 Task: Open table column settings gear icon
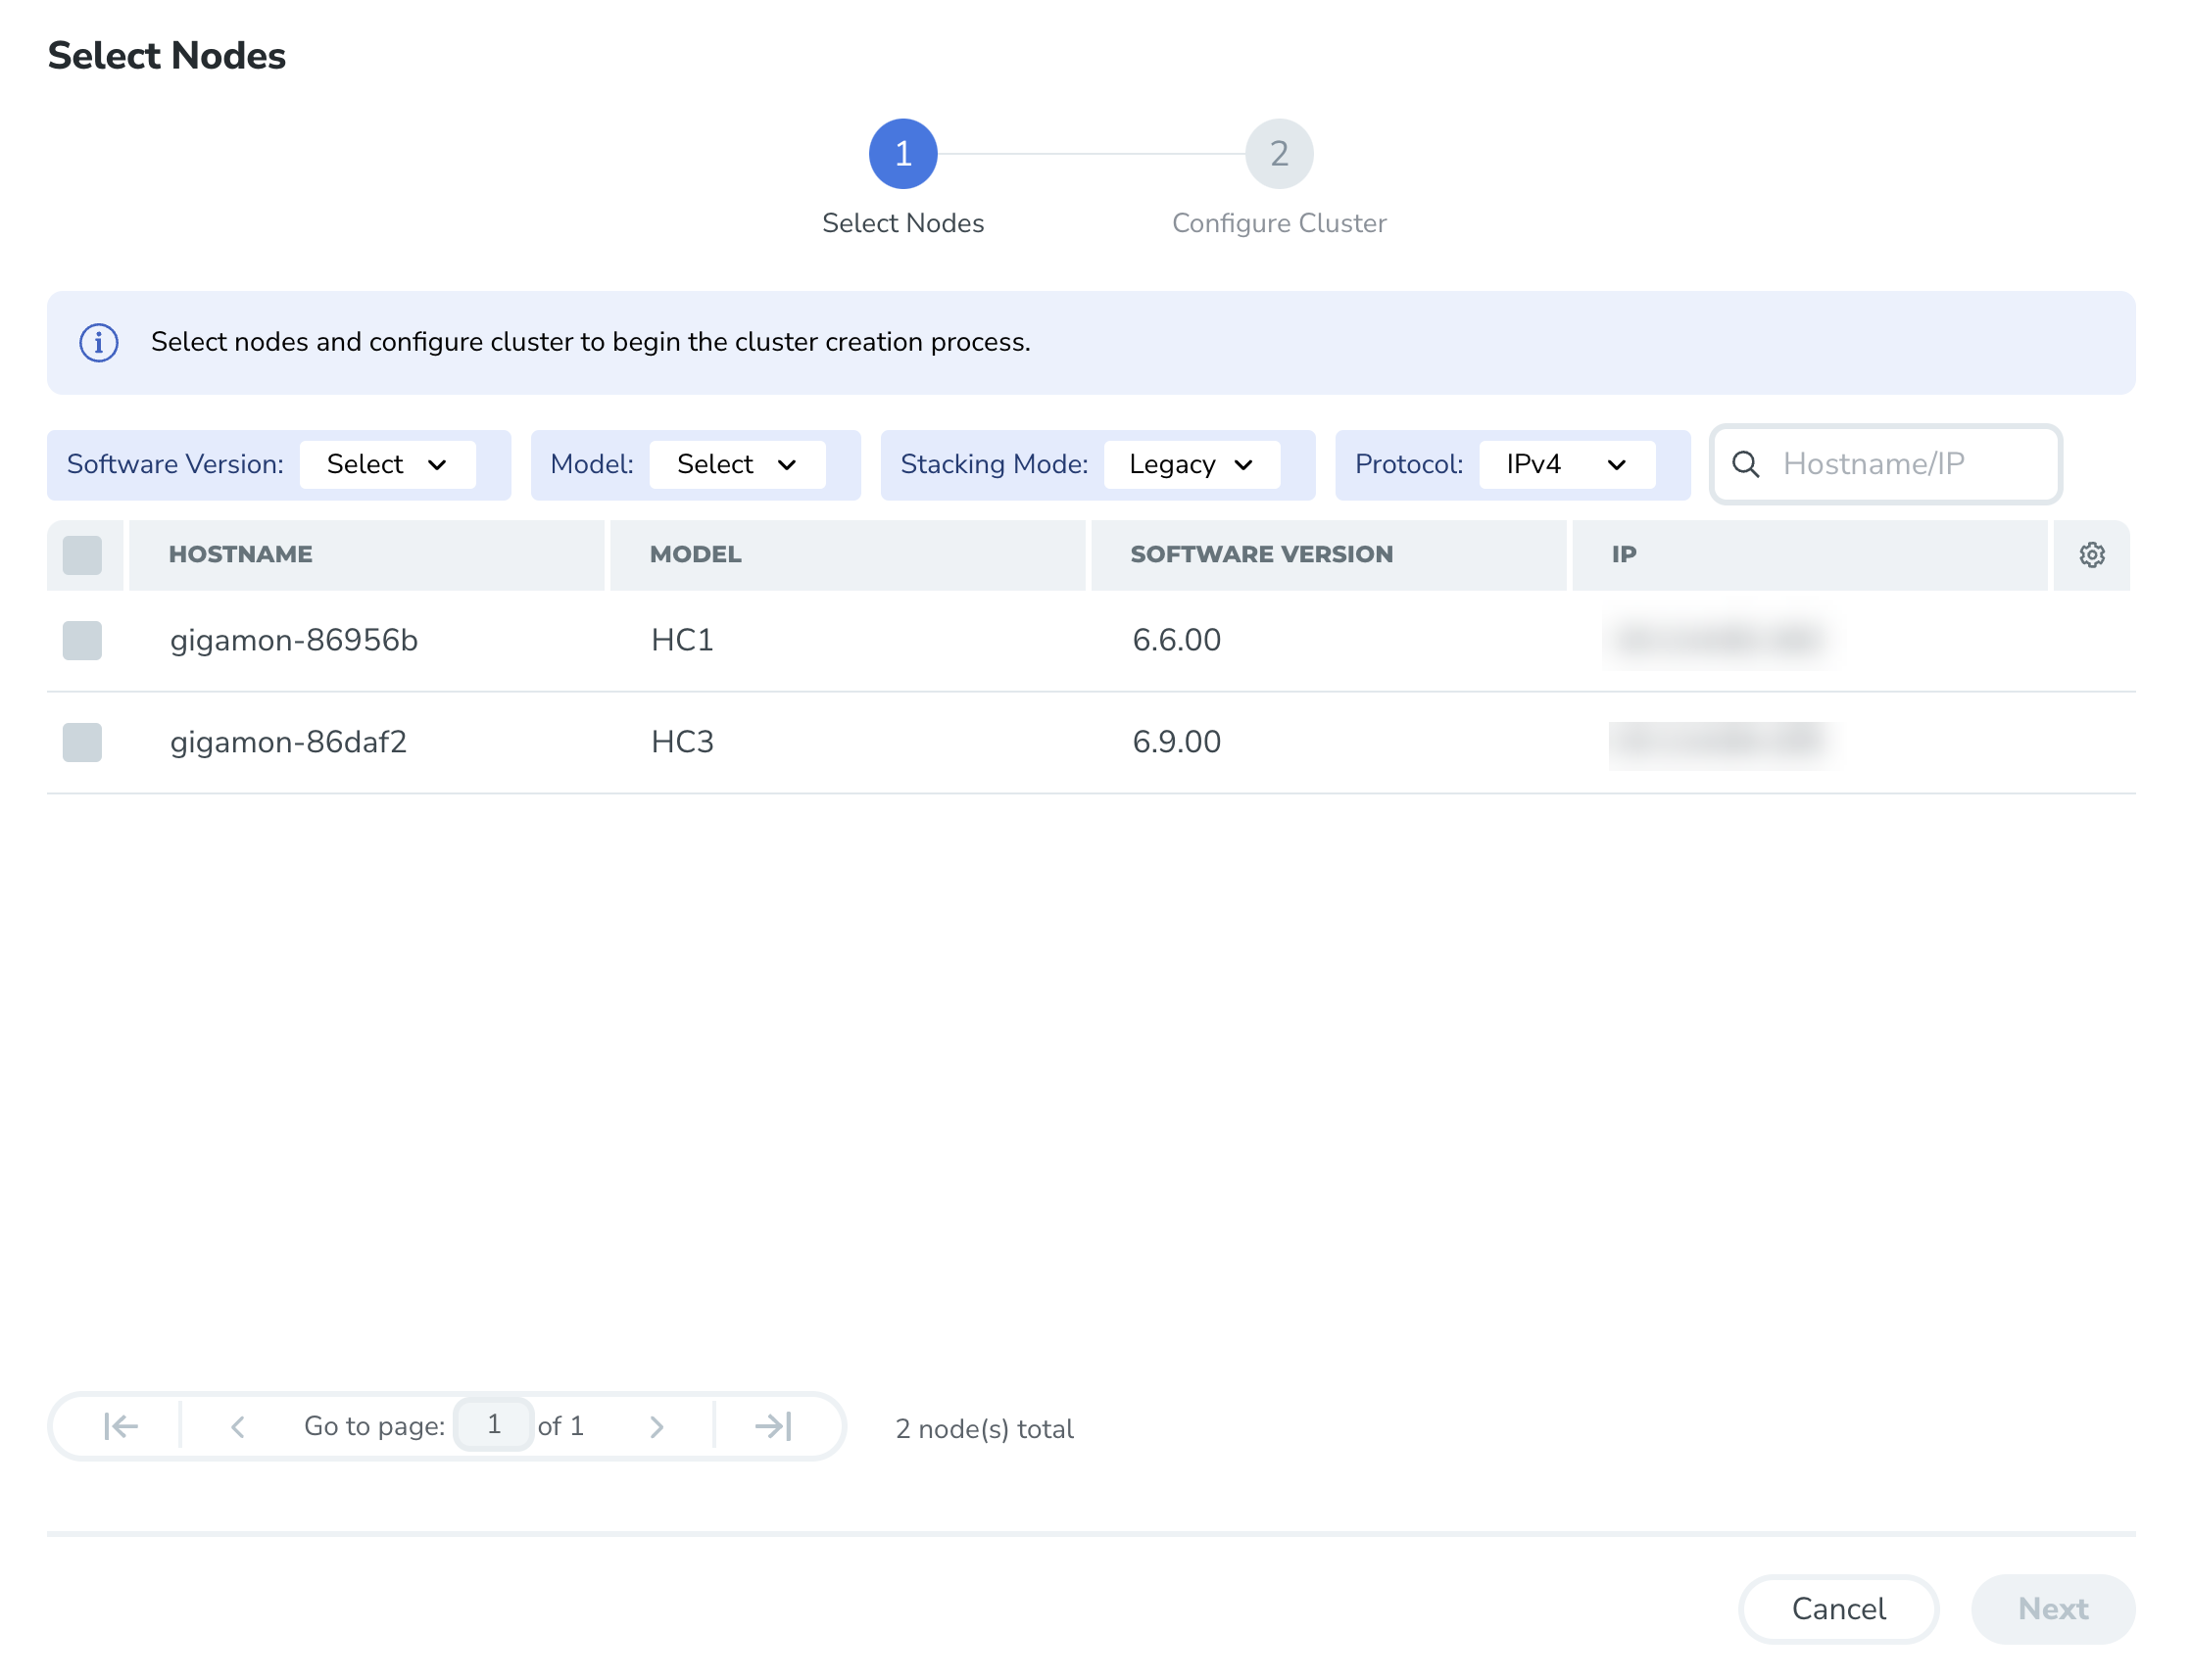(x=2091, y=555)
